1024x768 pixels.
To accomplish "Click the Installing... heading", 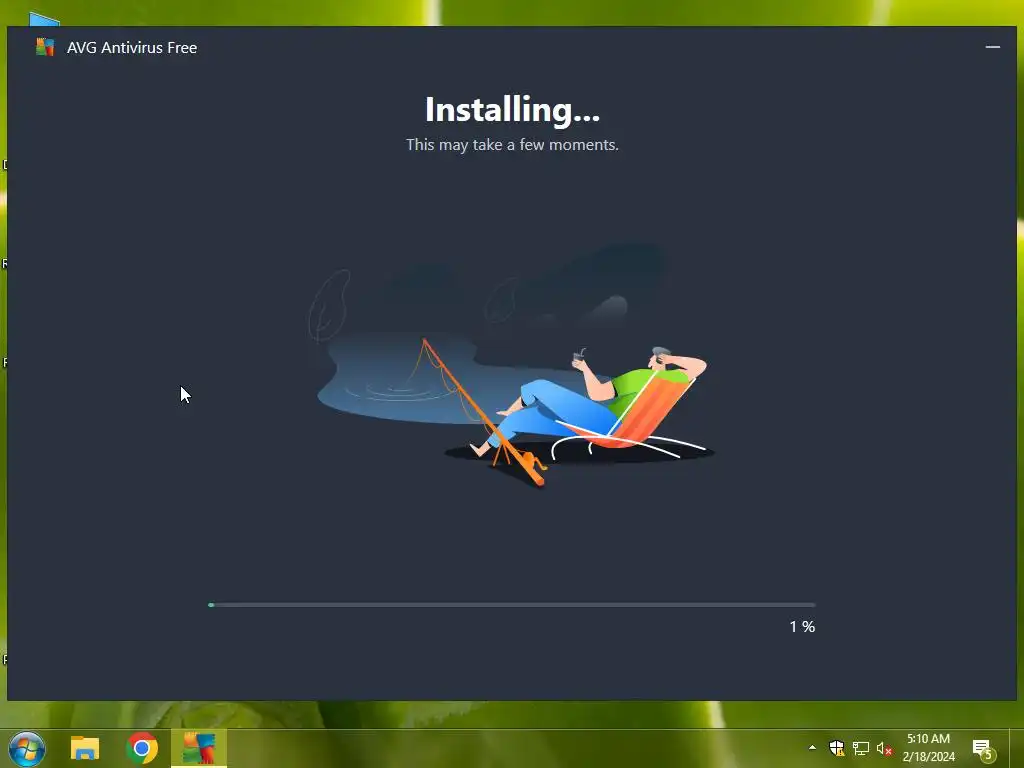I will click(x=512, y=110).
